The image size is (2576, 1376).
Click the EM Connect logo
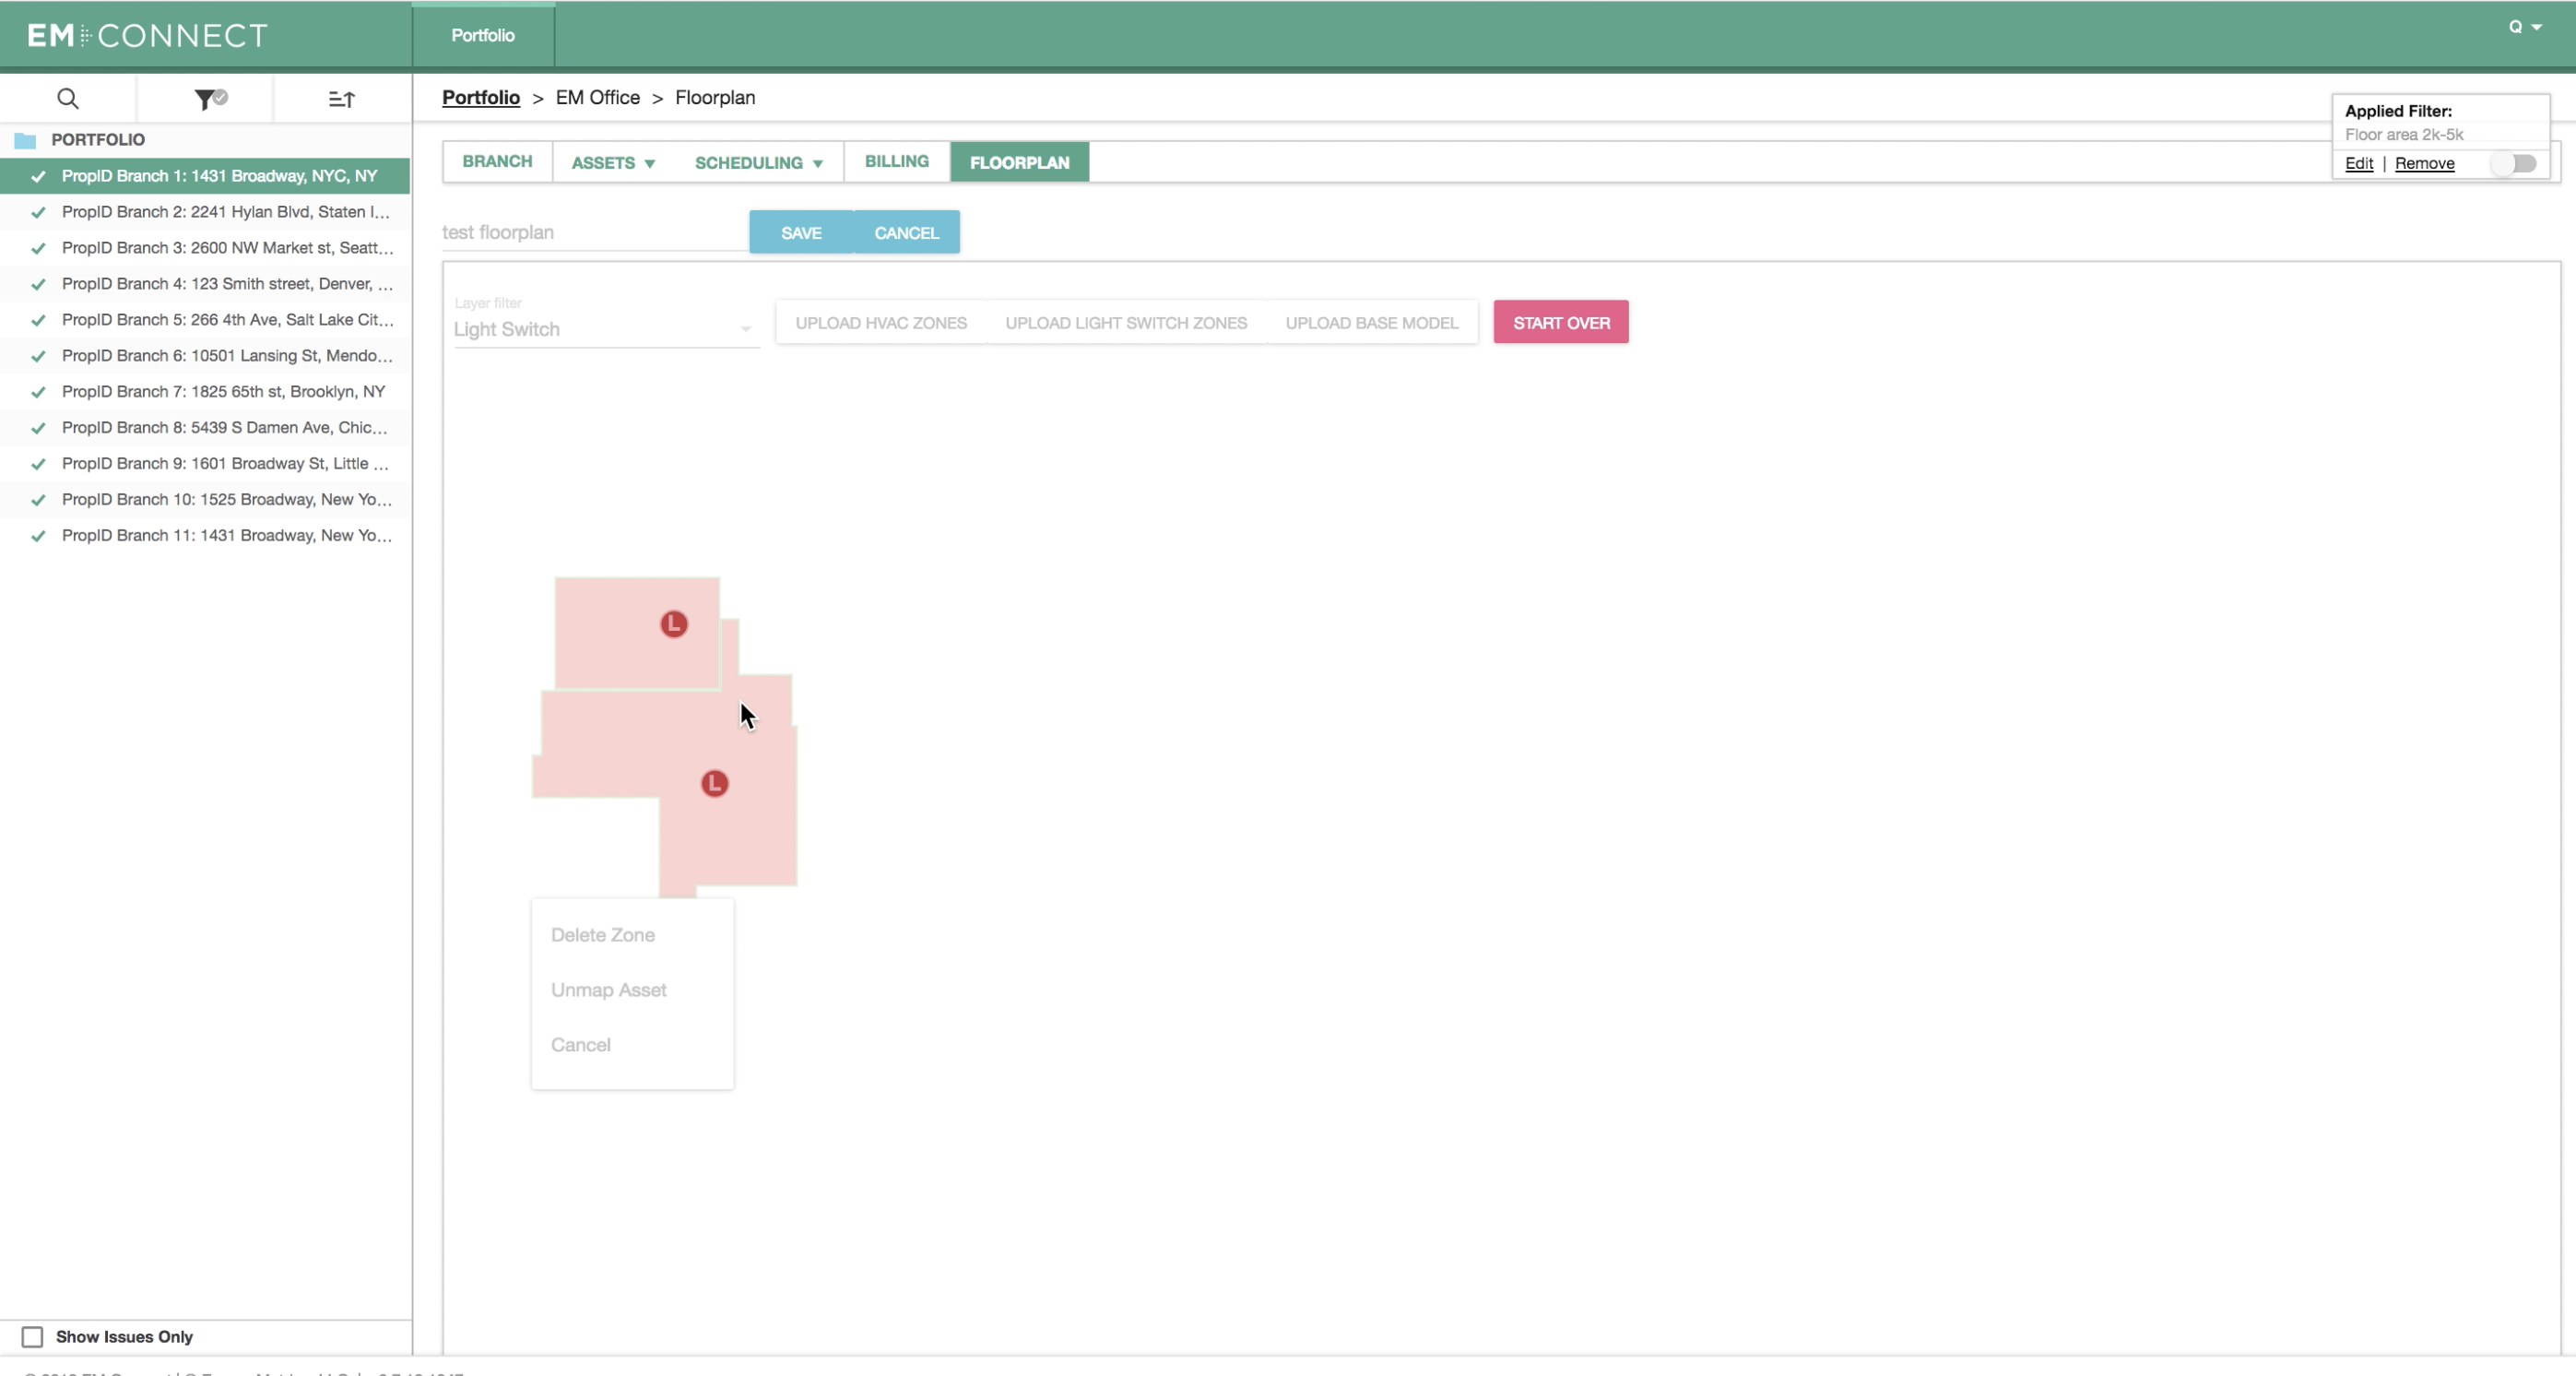[147, 36]
